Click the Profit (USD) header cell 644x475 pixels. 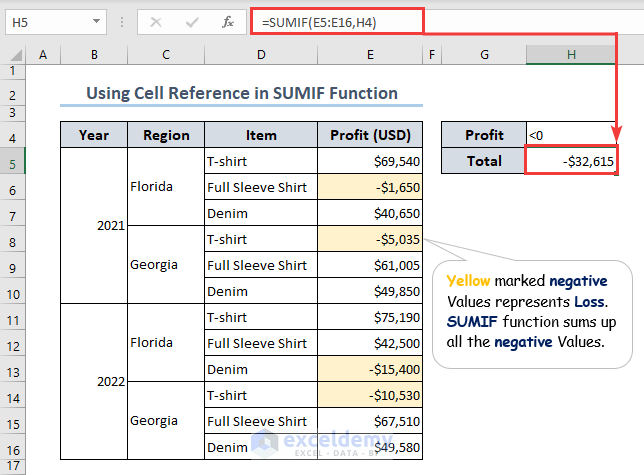pyautogui.click(x=370, y=135)
